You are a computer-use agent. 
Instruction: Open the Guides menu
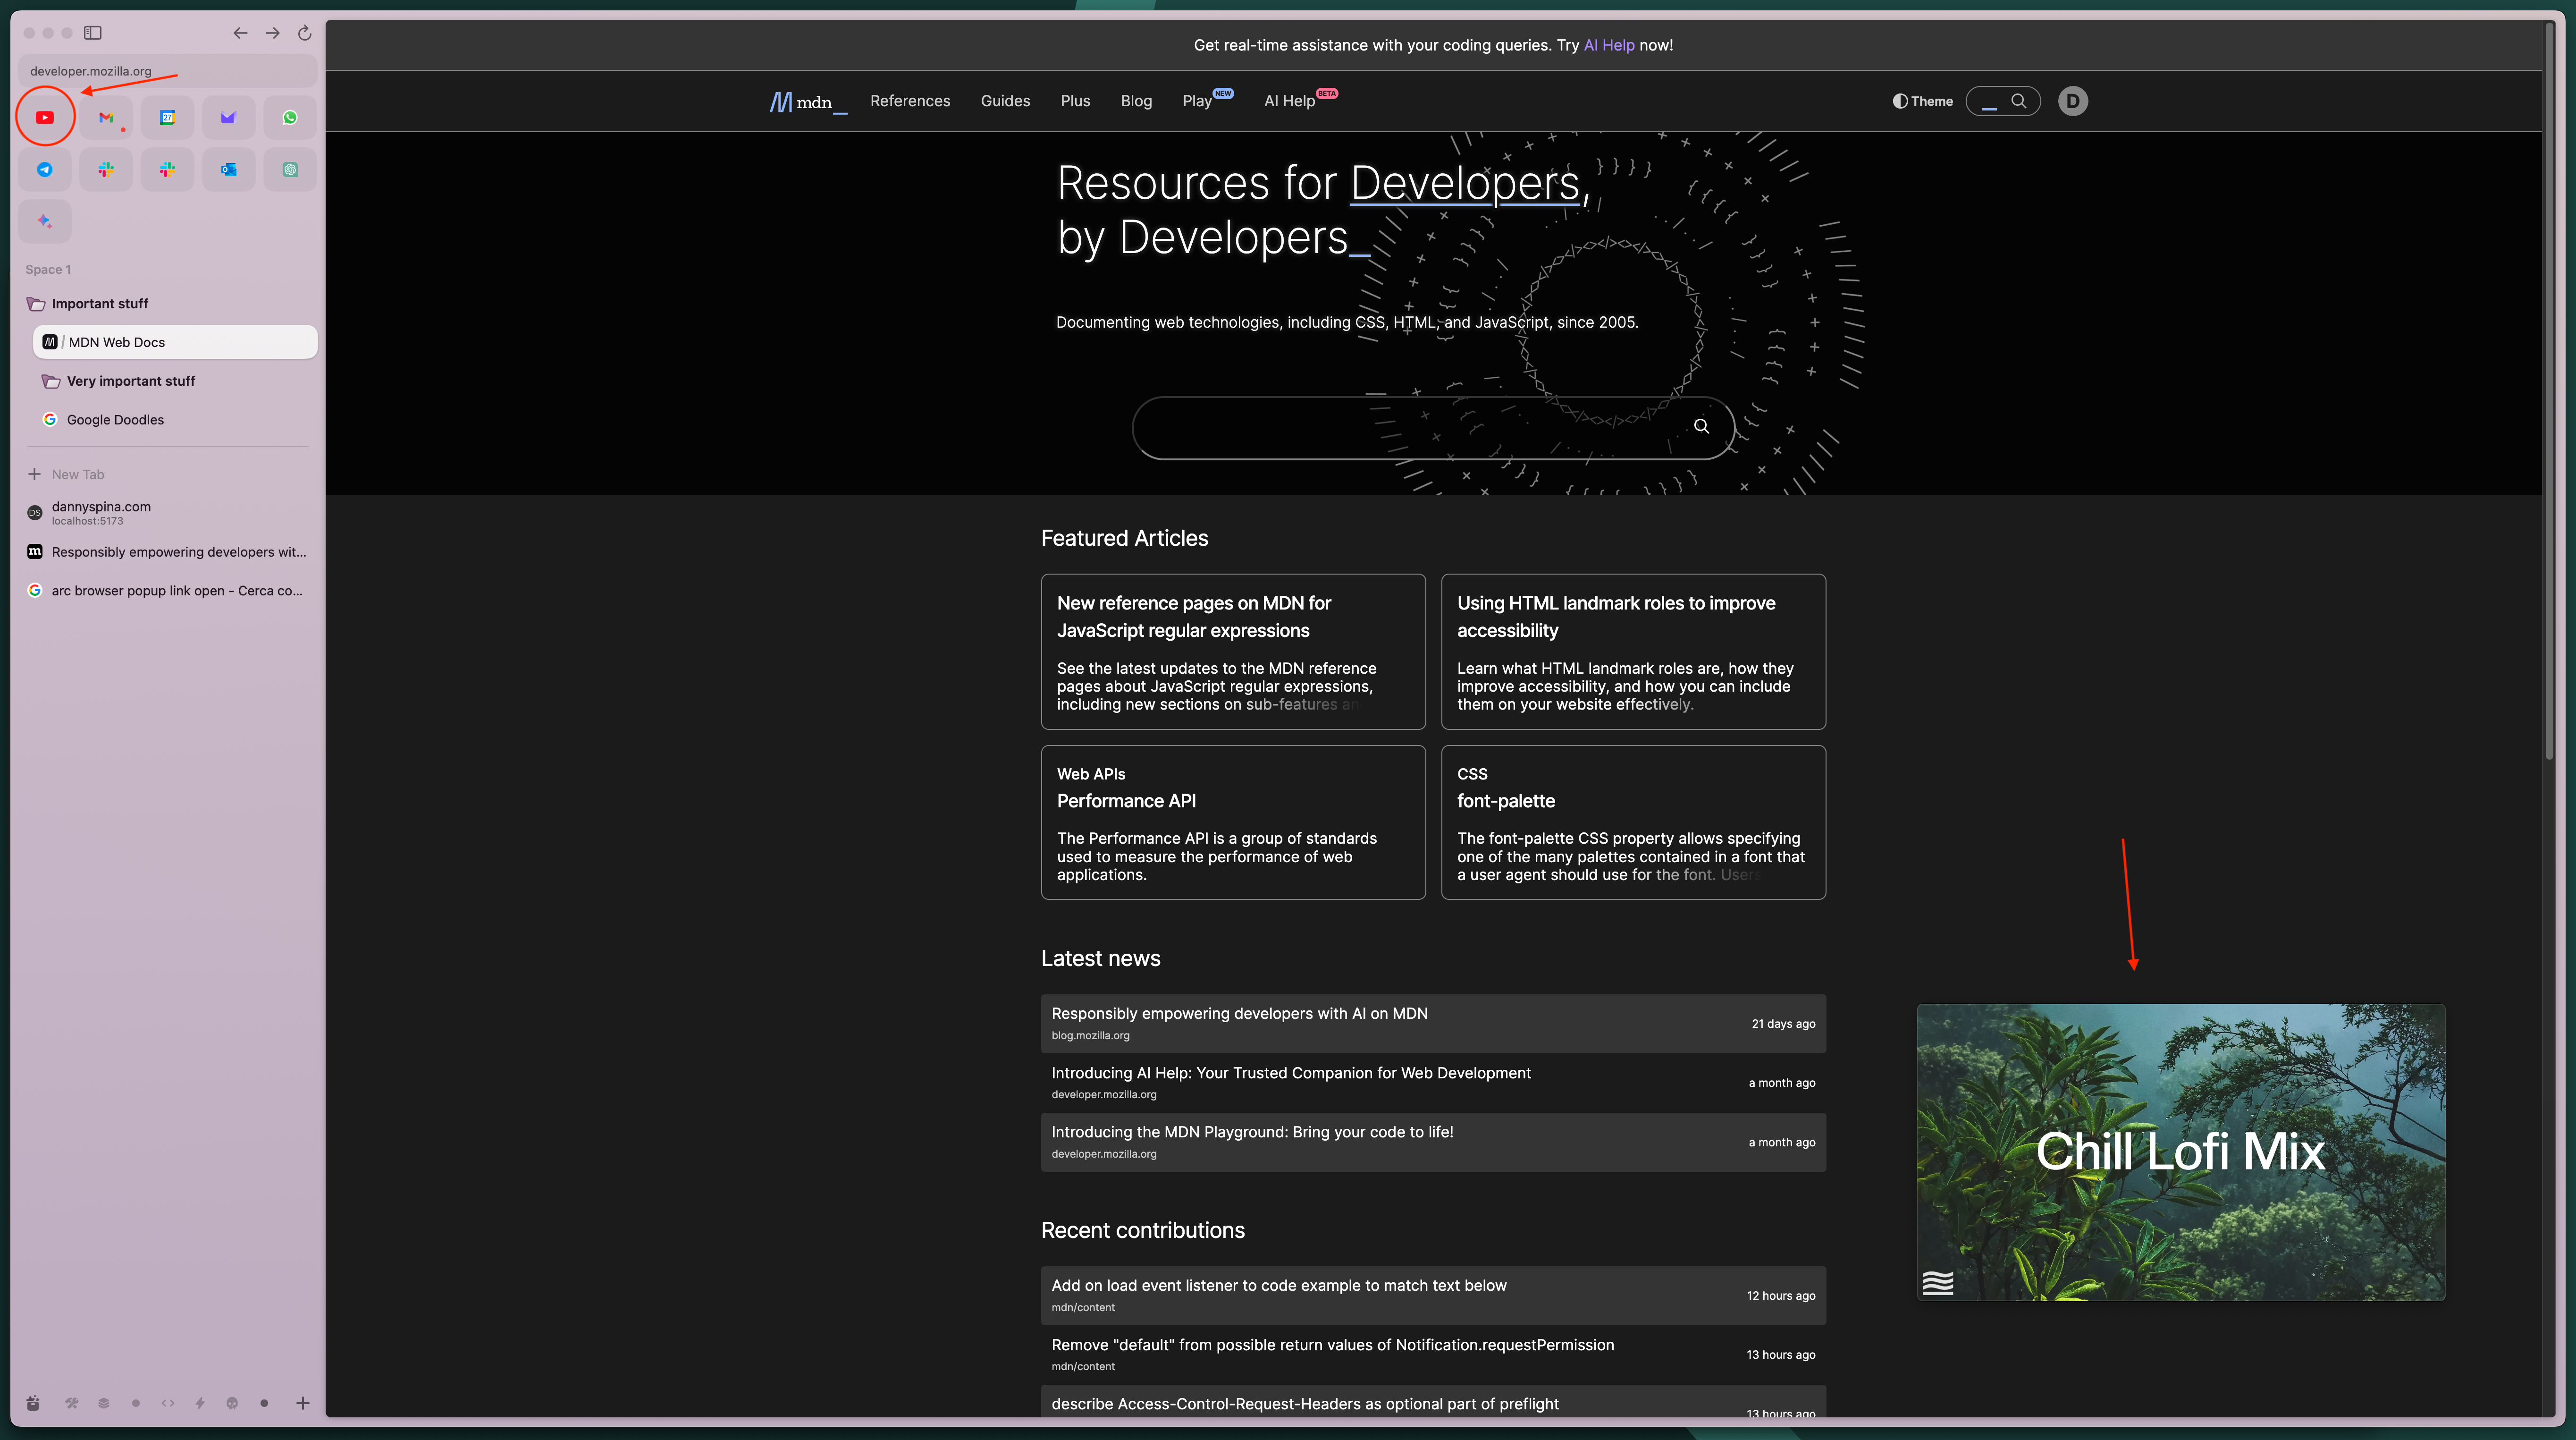tap(1005, 101)
